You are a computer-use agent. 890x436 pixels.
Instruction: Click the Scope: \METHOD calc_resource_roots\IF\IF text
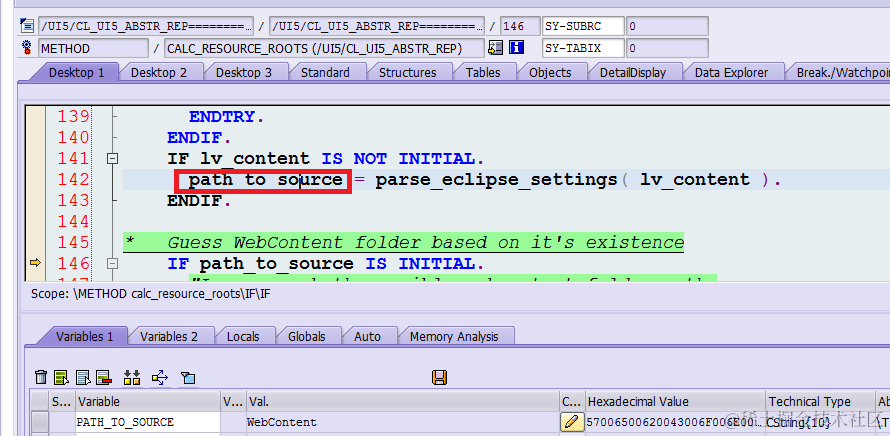coord(150,295)
